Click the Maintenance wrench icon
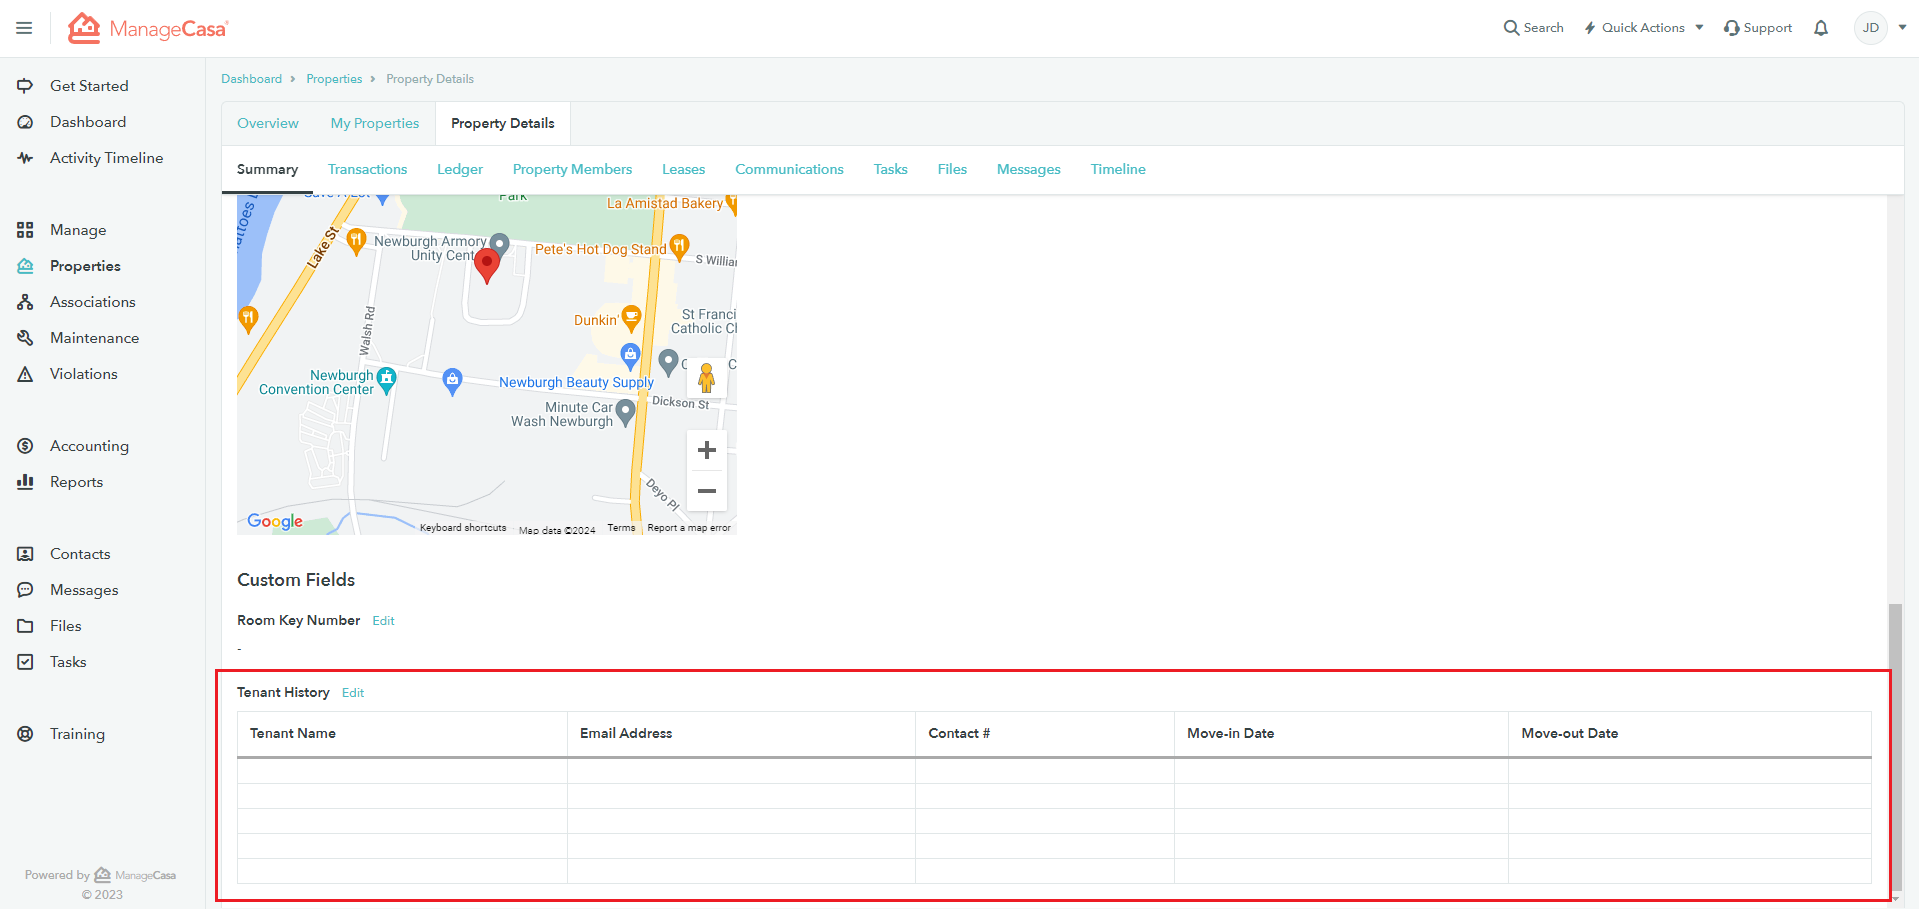Viewport: 1919px width, 909px height. coord(25,338)
